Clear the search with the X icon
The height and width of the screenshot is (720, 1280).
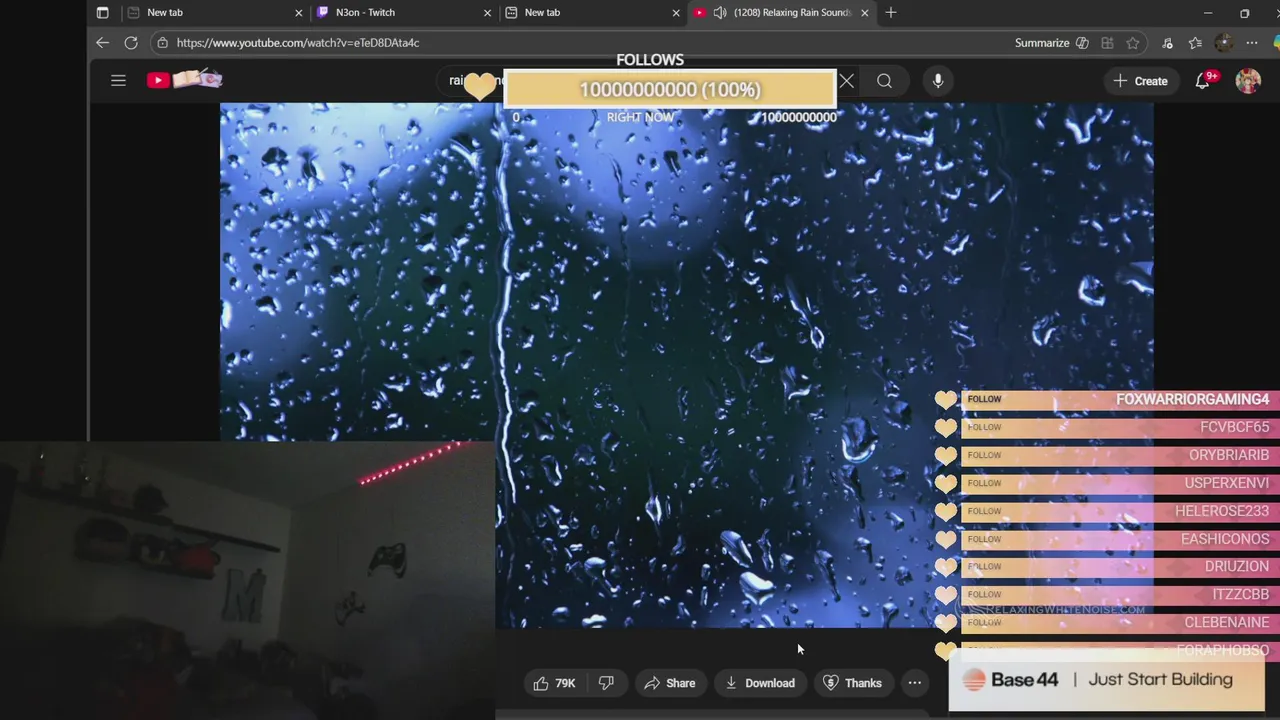pos(846,81)
